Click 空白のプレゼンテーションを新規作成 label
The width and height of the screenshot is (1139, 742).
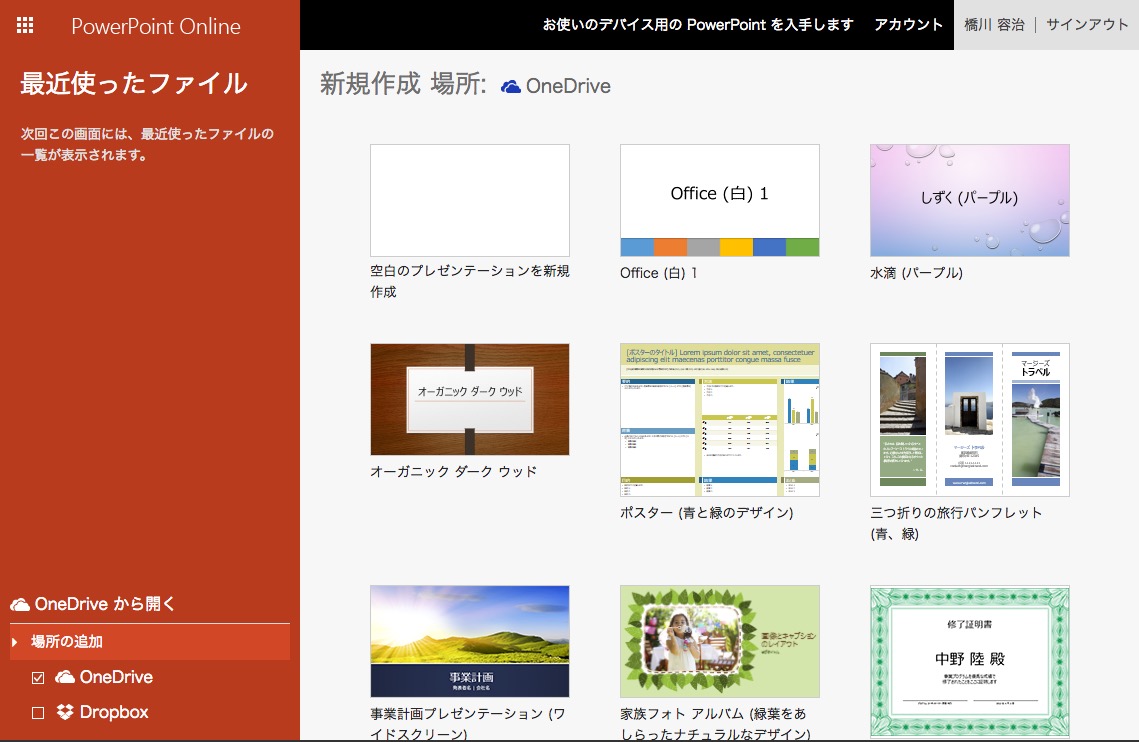470,281
